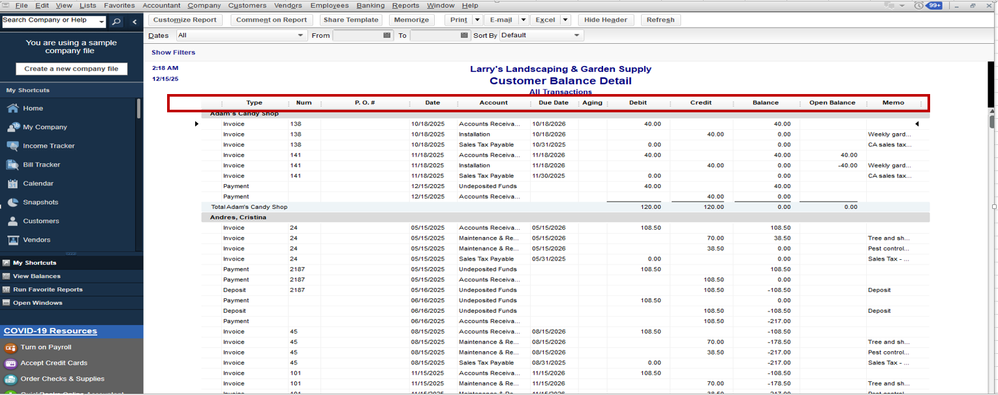Image resolution: width=998 pixels, height=395 pixels.
Task: Open the Help menu
Action: [470, 5]
